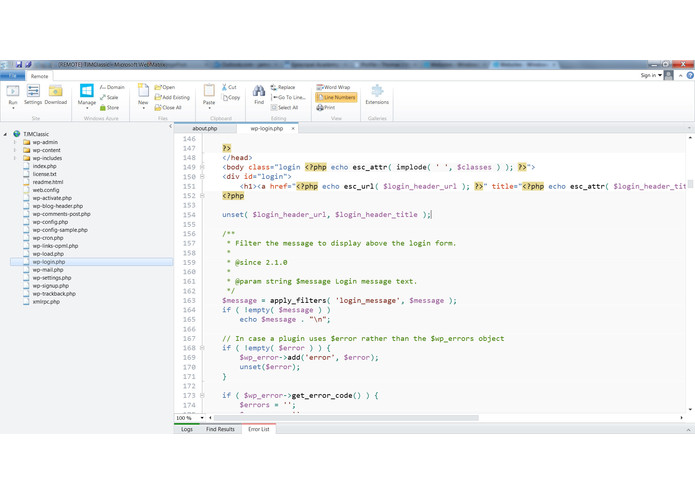Select web.config in file tree
The height and width of the screenshot is (494, 695).
46,191
